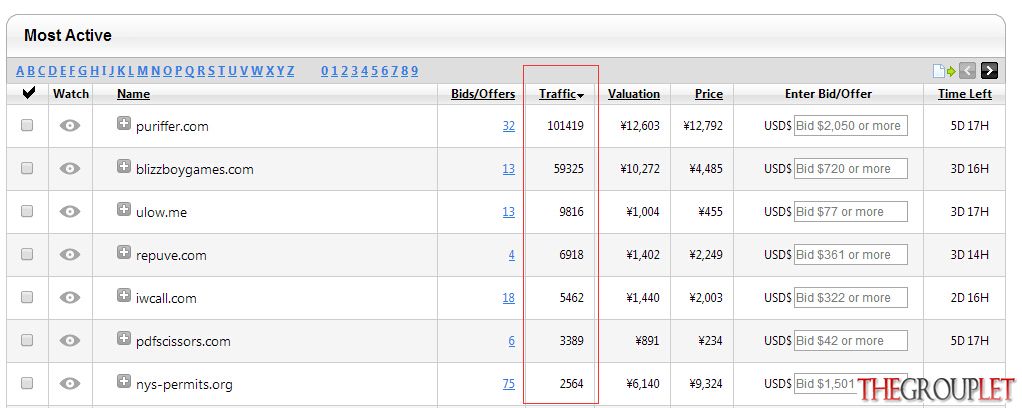Click the greyed previous page arrow
1022x408 pixels.
click(967, 70)
